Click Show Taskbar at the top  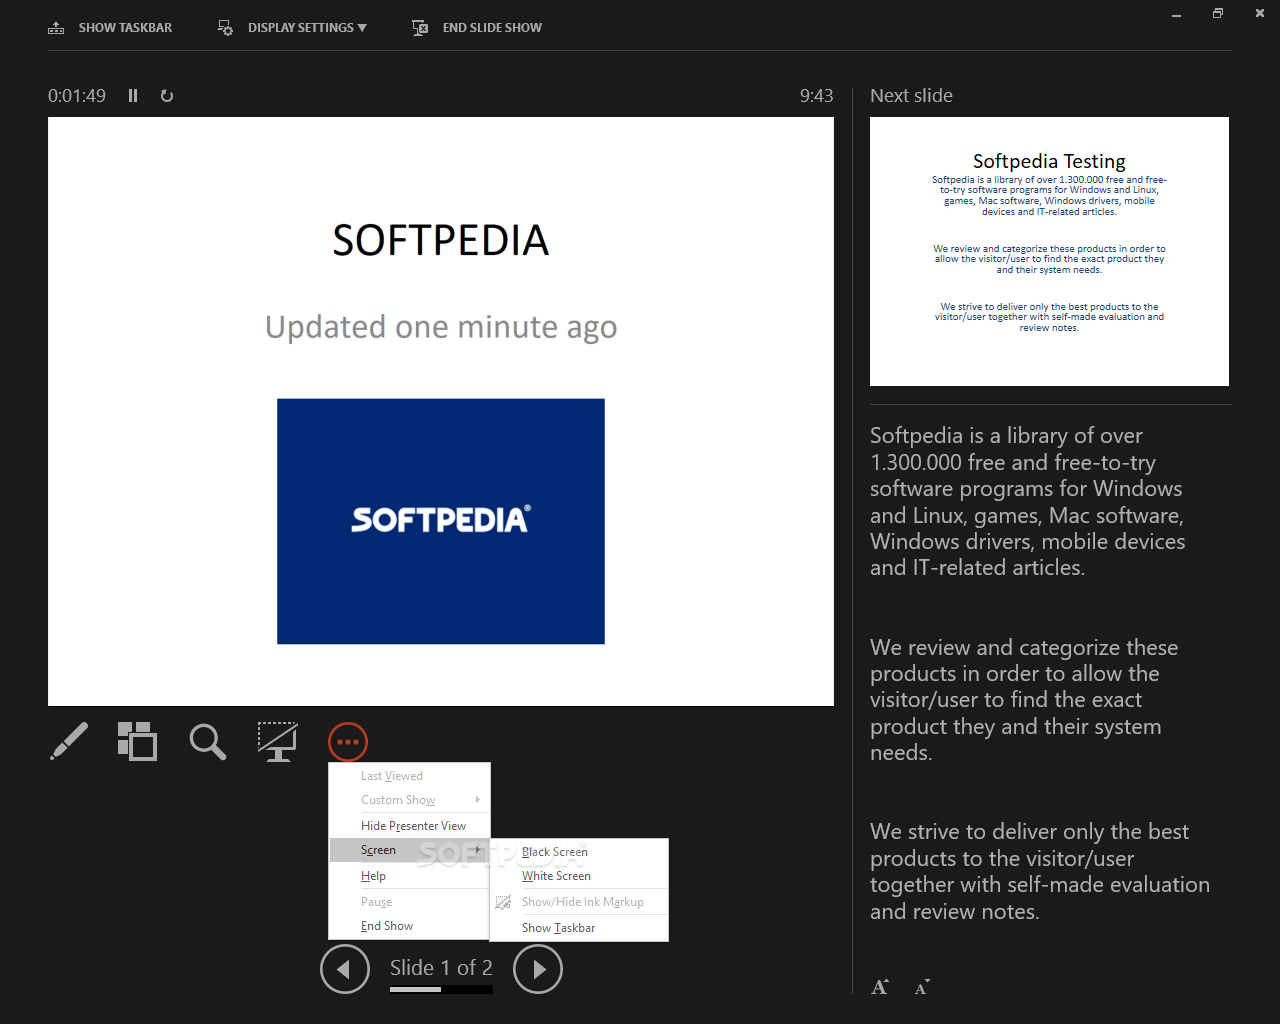tap(110, 28)
